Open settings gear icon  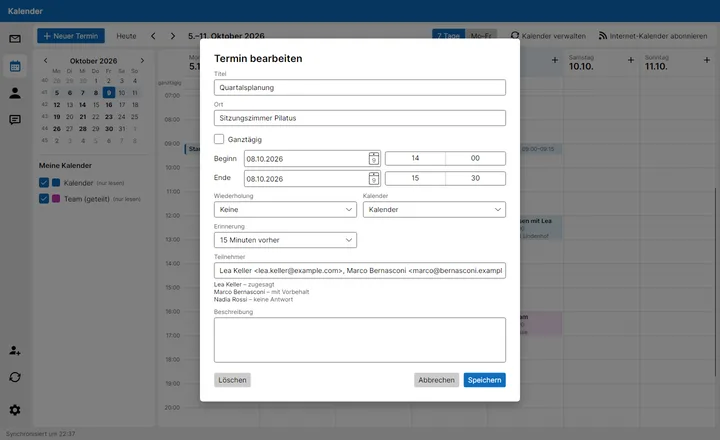[15, 410]
